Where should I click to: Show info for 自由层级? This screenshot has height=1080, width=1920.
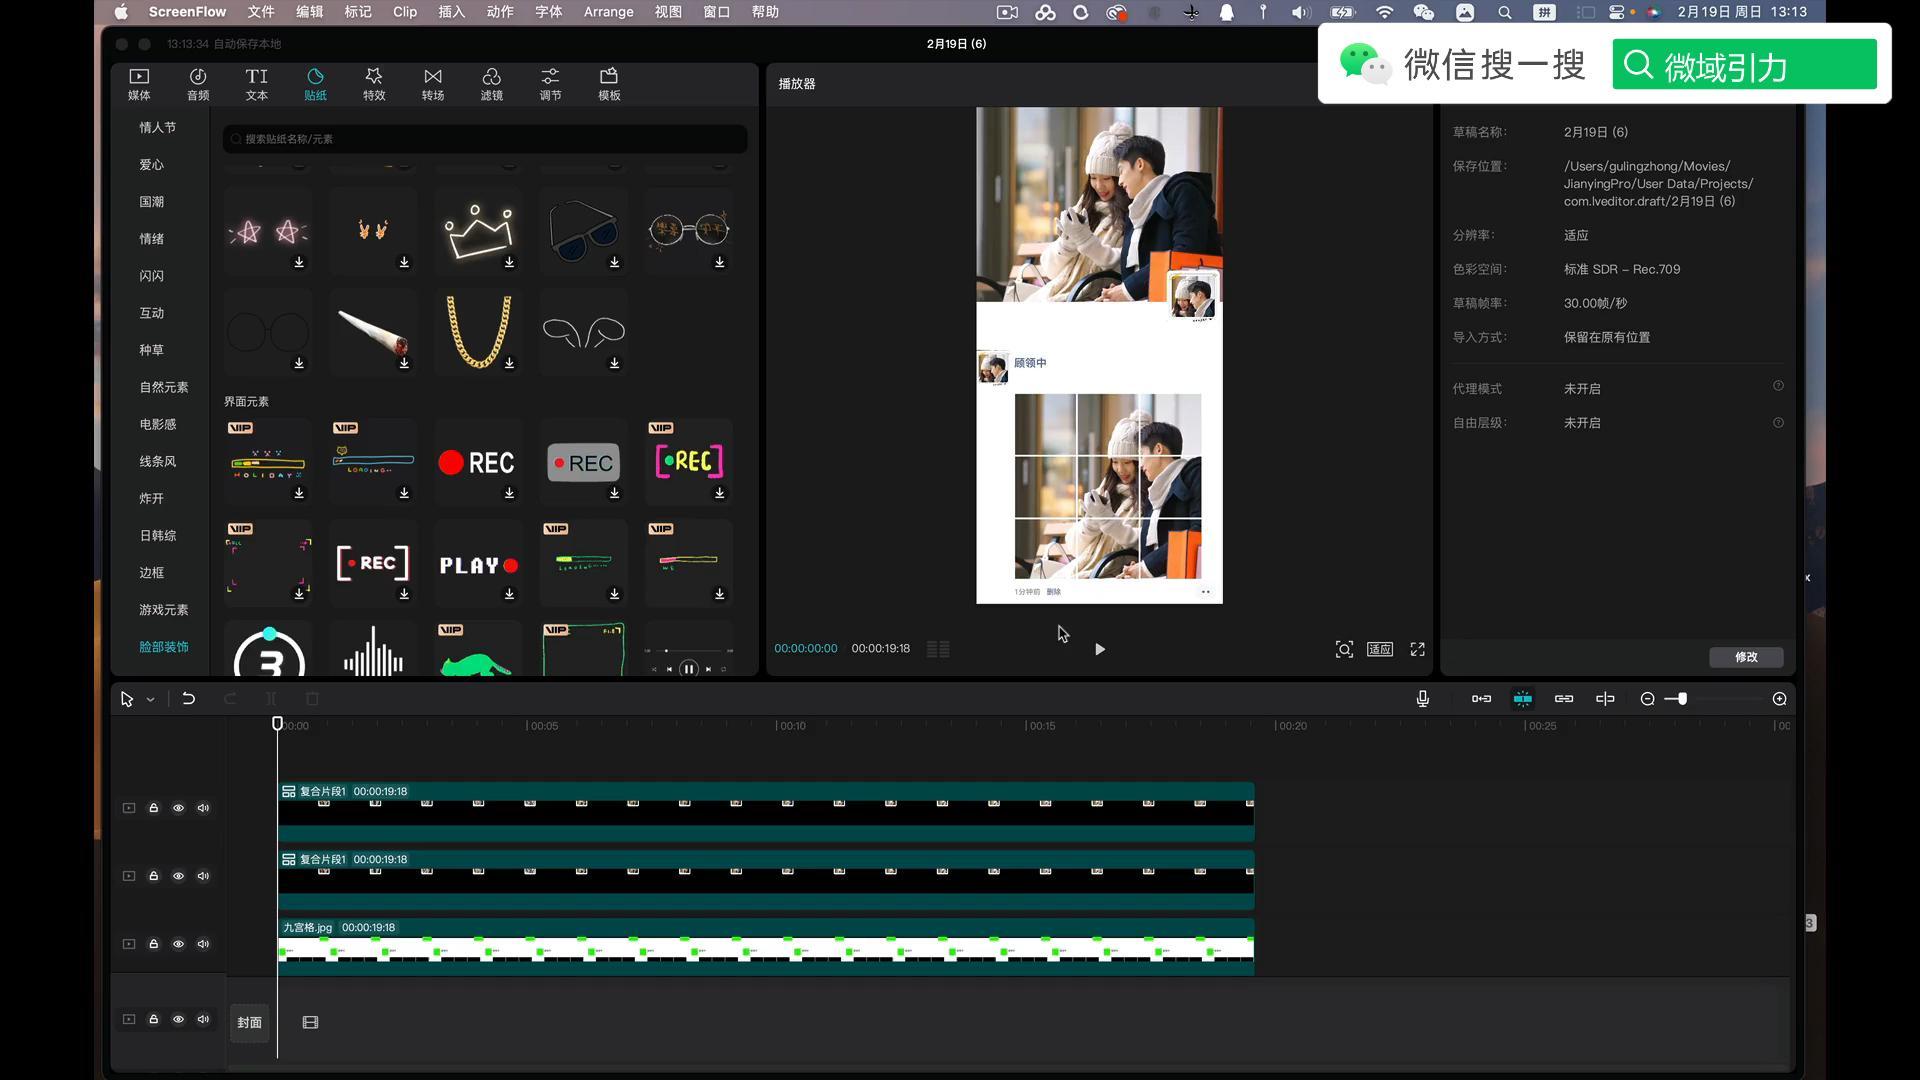tap(1778, 423)
